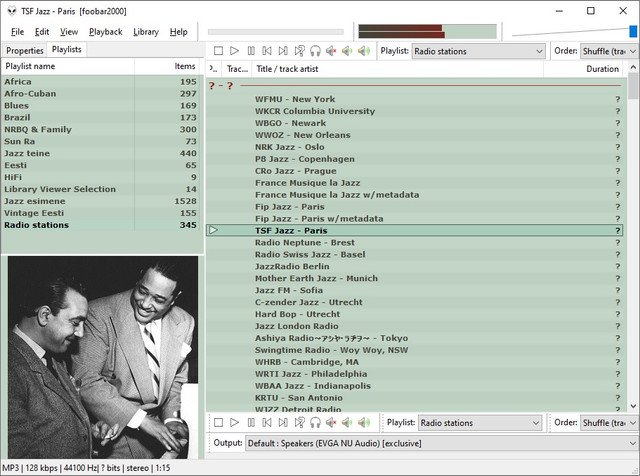The width and height of the screenshot is (640, 476).
Task: Select the Radio Swiss Jazz - Basel station
Action: (x=415, y=254)
